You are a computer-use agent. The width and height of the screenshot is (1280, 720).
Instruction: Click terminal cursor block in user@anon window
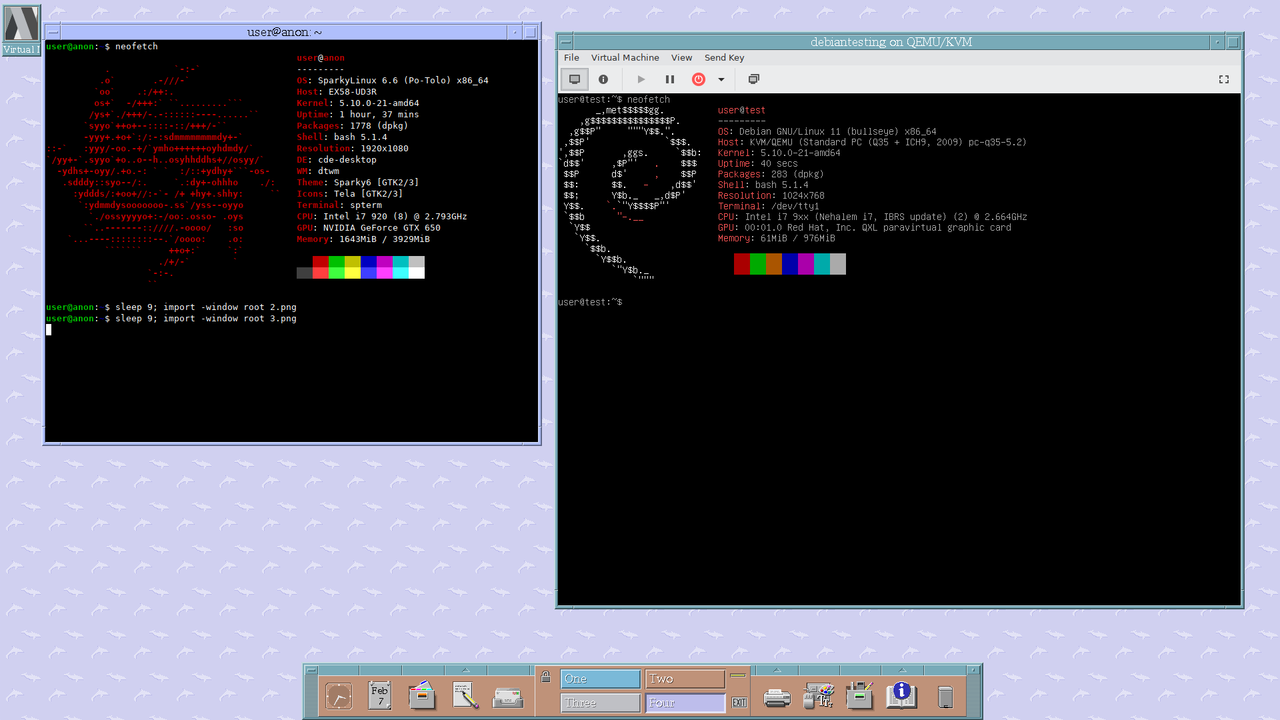(49, 329)
